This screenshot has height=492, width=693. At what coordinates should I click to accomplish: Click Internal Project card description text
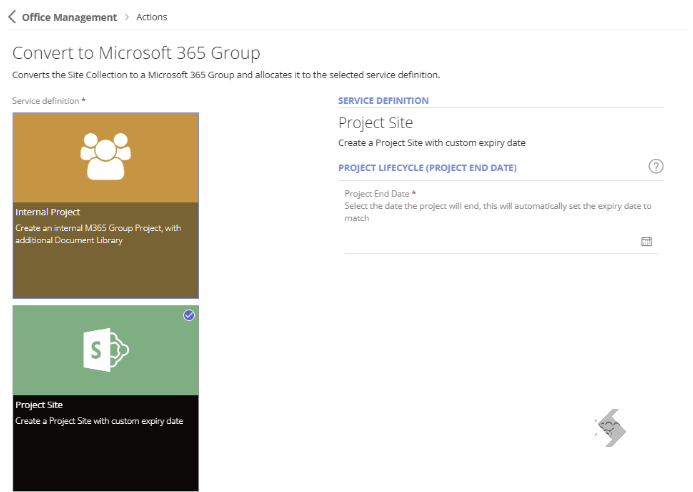tap(98, 234)
